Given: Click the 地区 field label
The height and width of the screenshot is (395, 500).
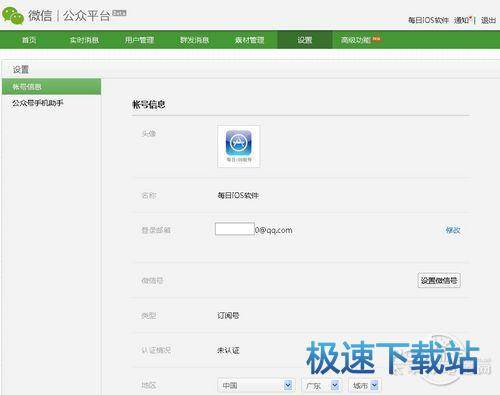Looking at the screenshot, I should (x=149, y=385).
